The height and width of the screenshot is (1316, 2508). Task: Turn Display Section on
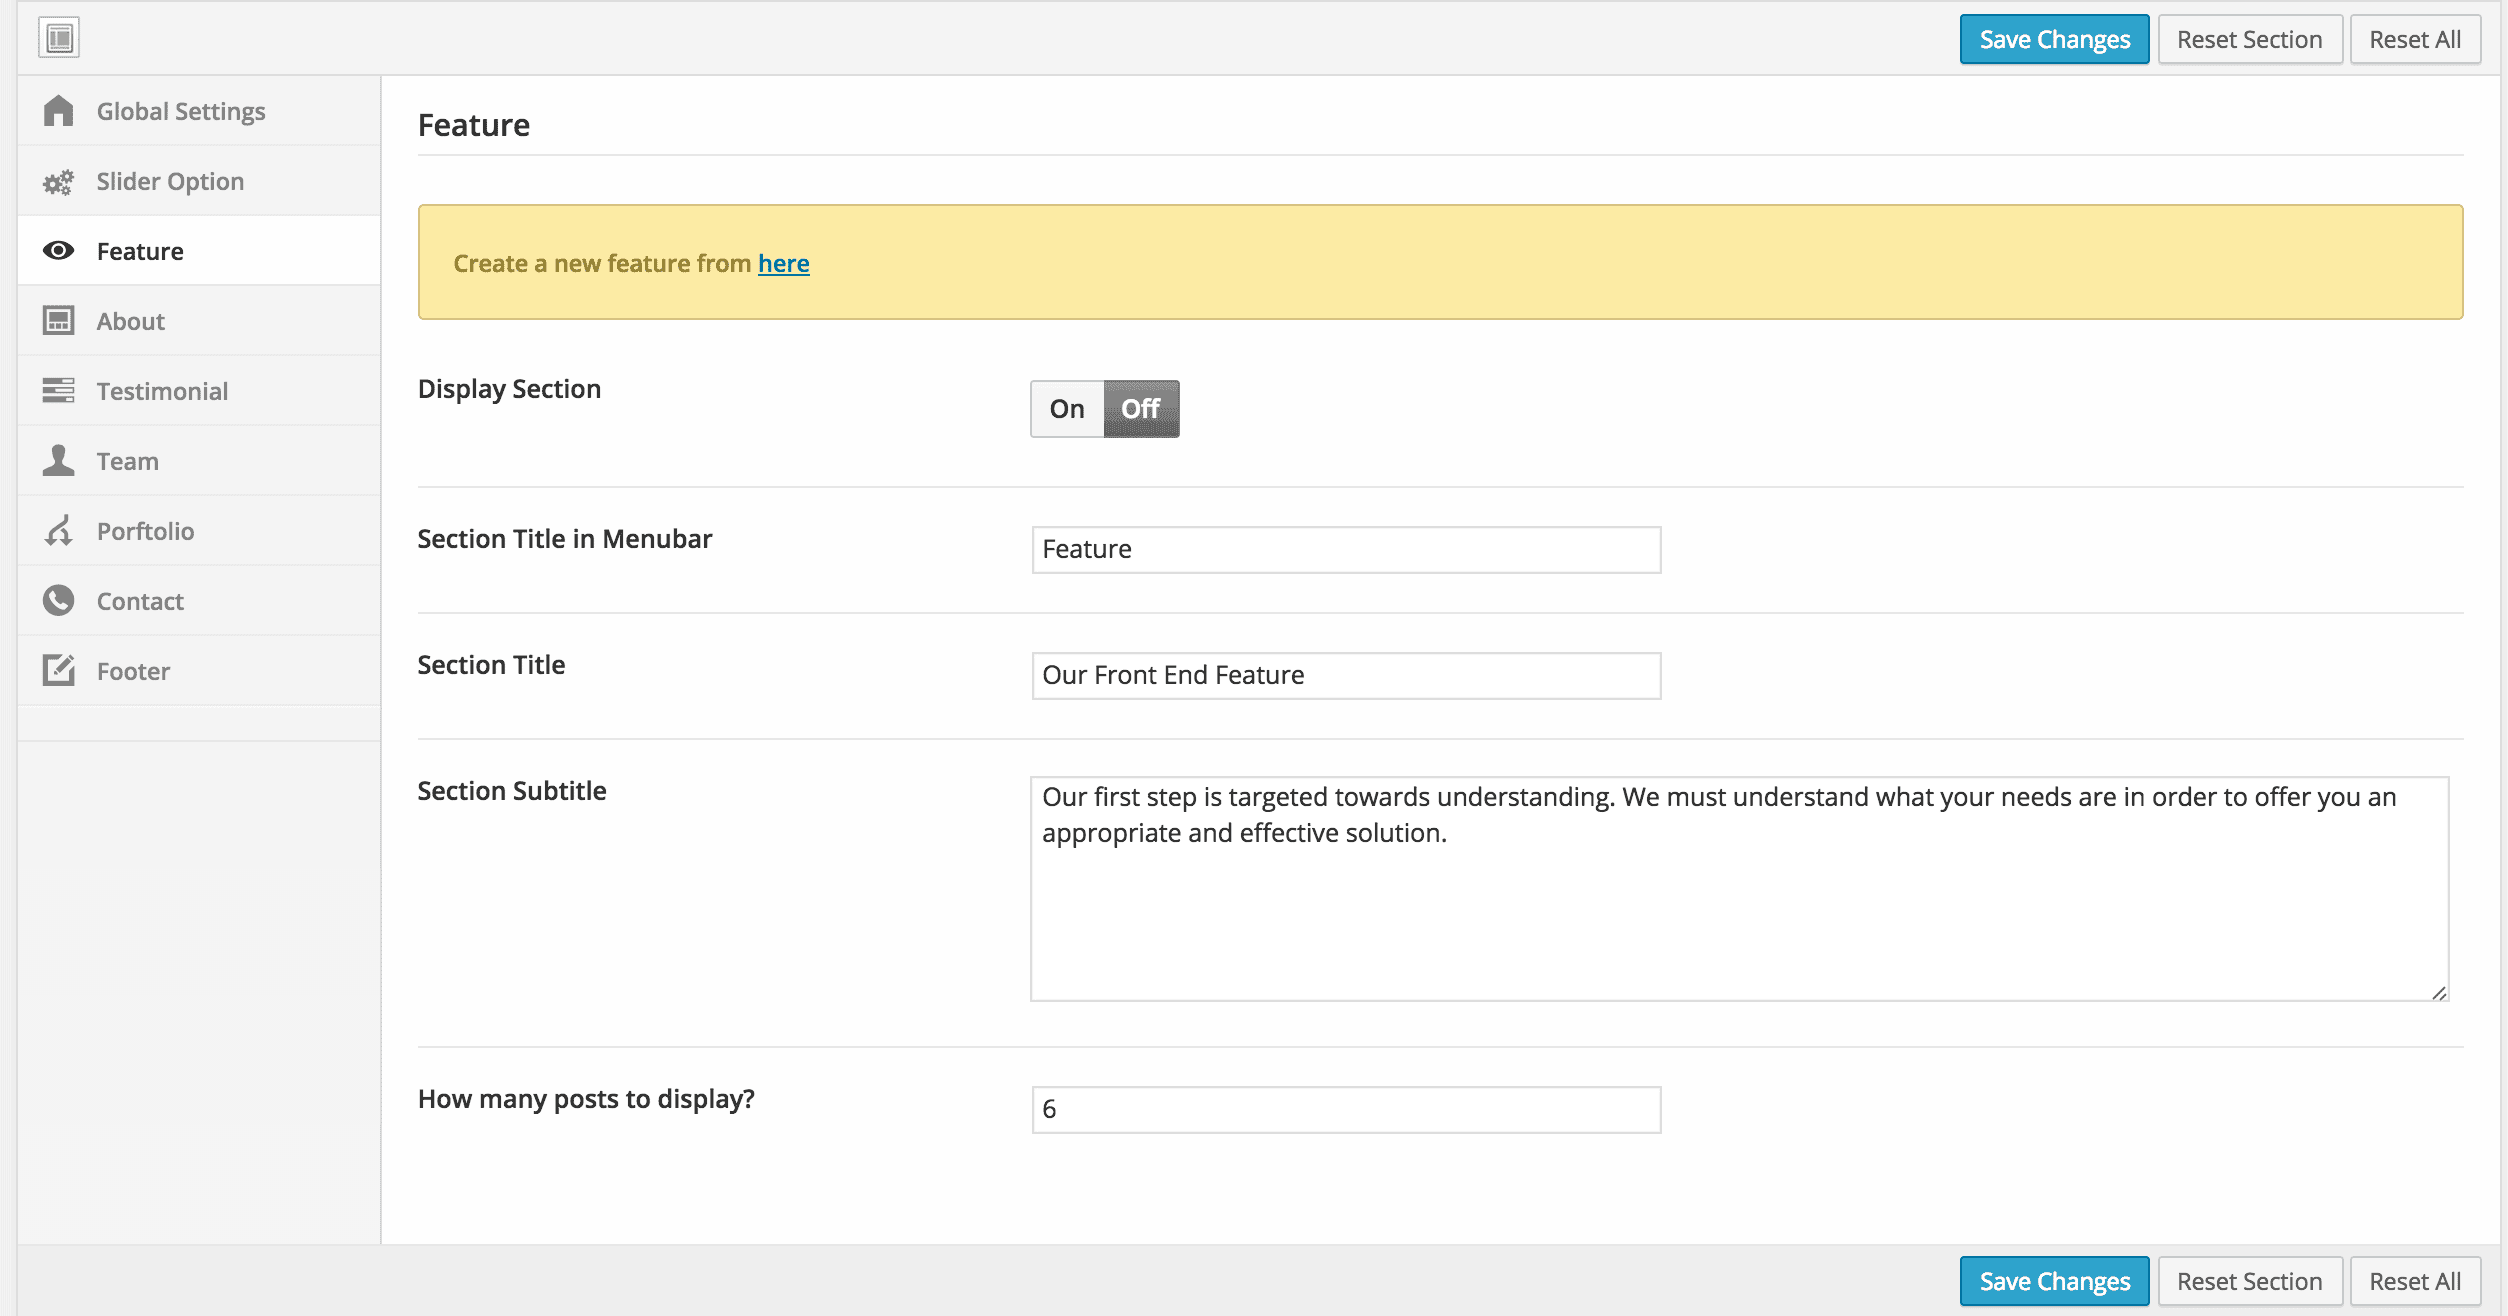[x=1066, y=408]
